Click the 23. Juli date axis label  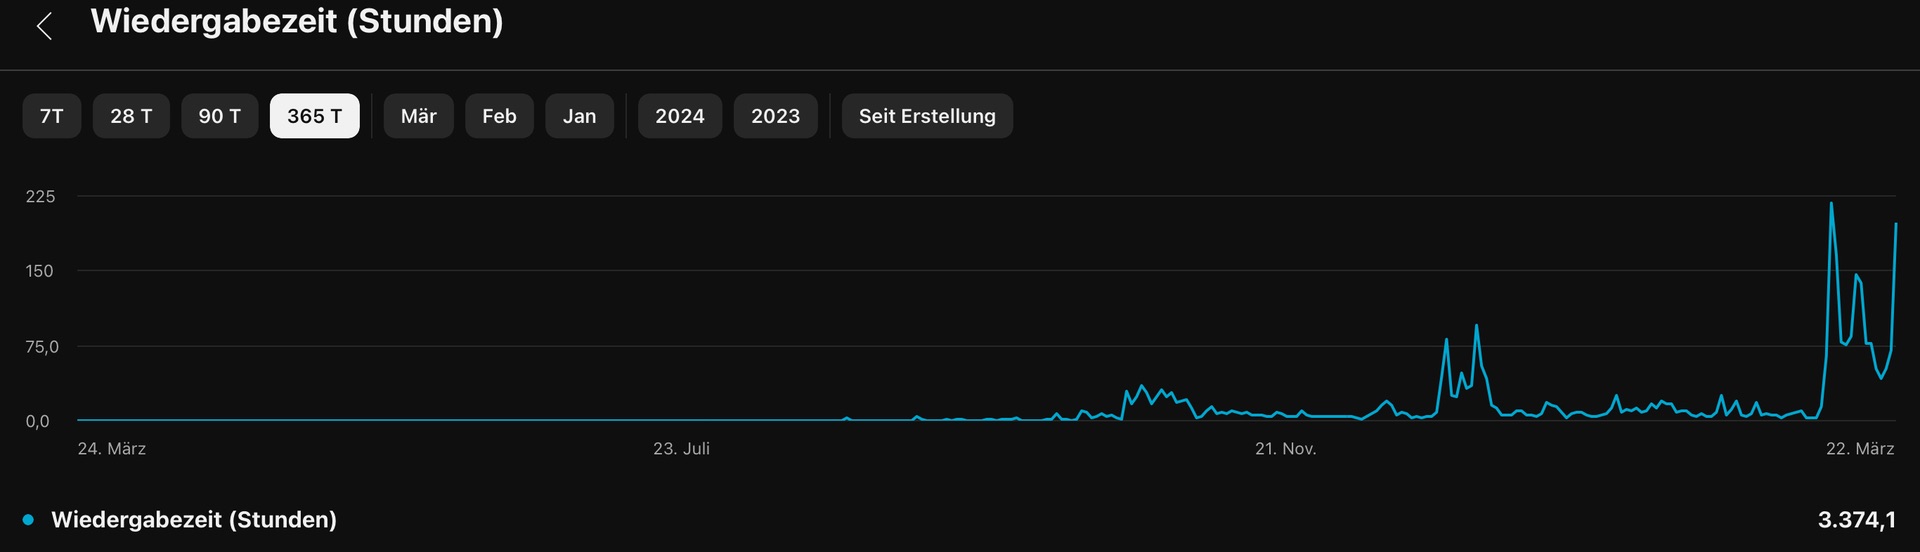pos(681,449)
